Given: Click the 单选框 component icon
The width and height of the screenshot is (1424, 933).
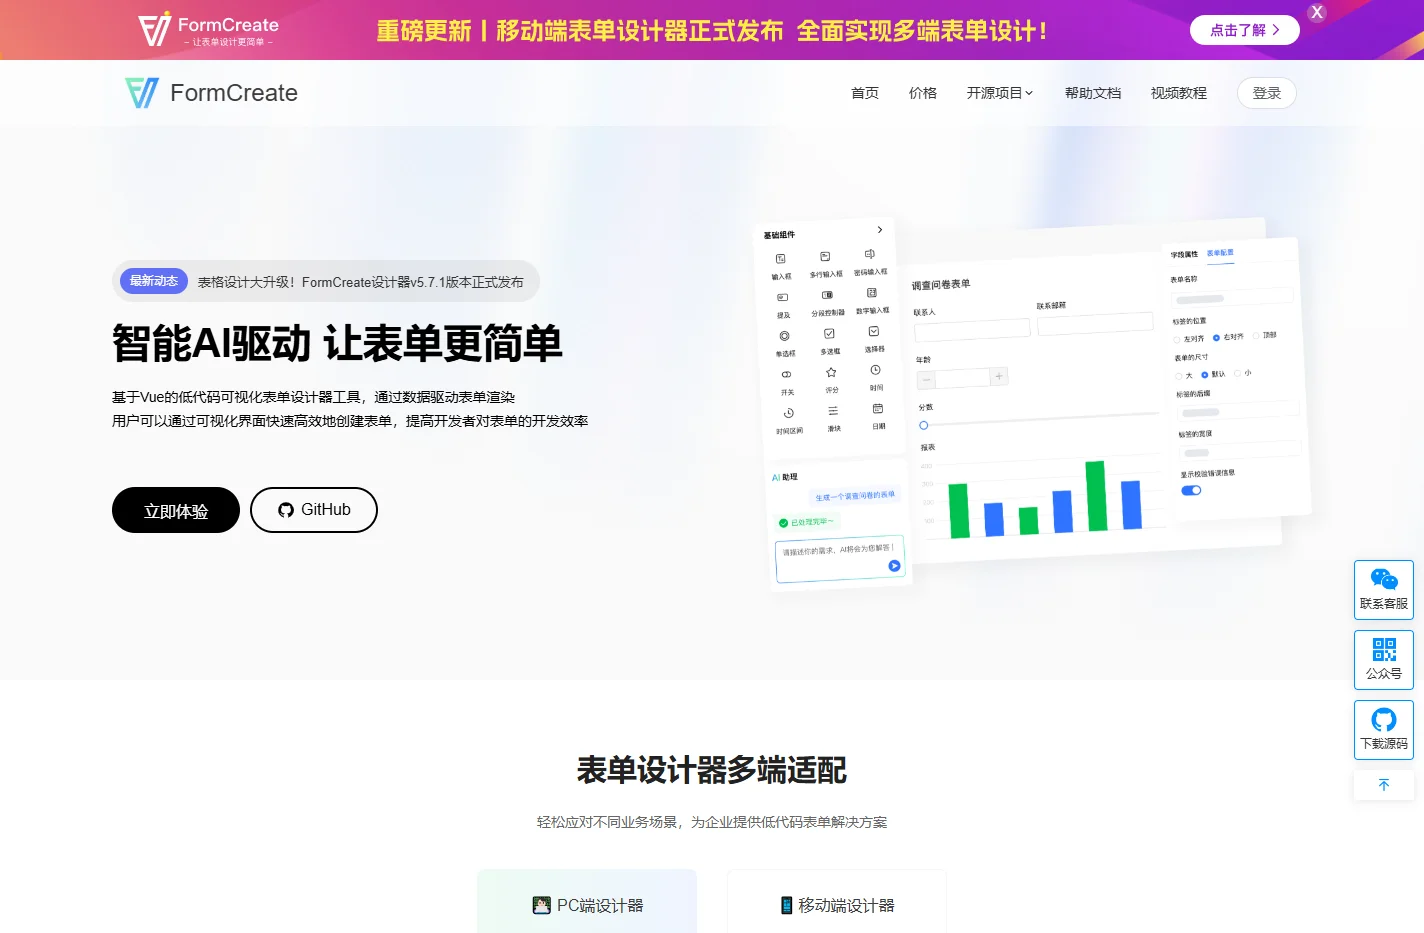Looking at the screenshot, I should (x=785, y=336).
